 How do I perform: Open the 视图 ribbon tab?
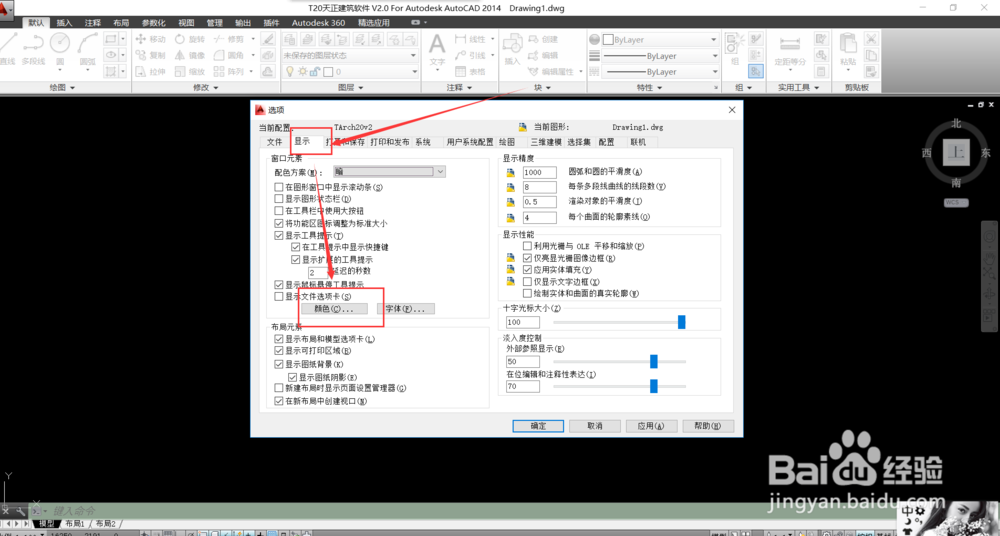pyautogui.click(x=186, y=22)
